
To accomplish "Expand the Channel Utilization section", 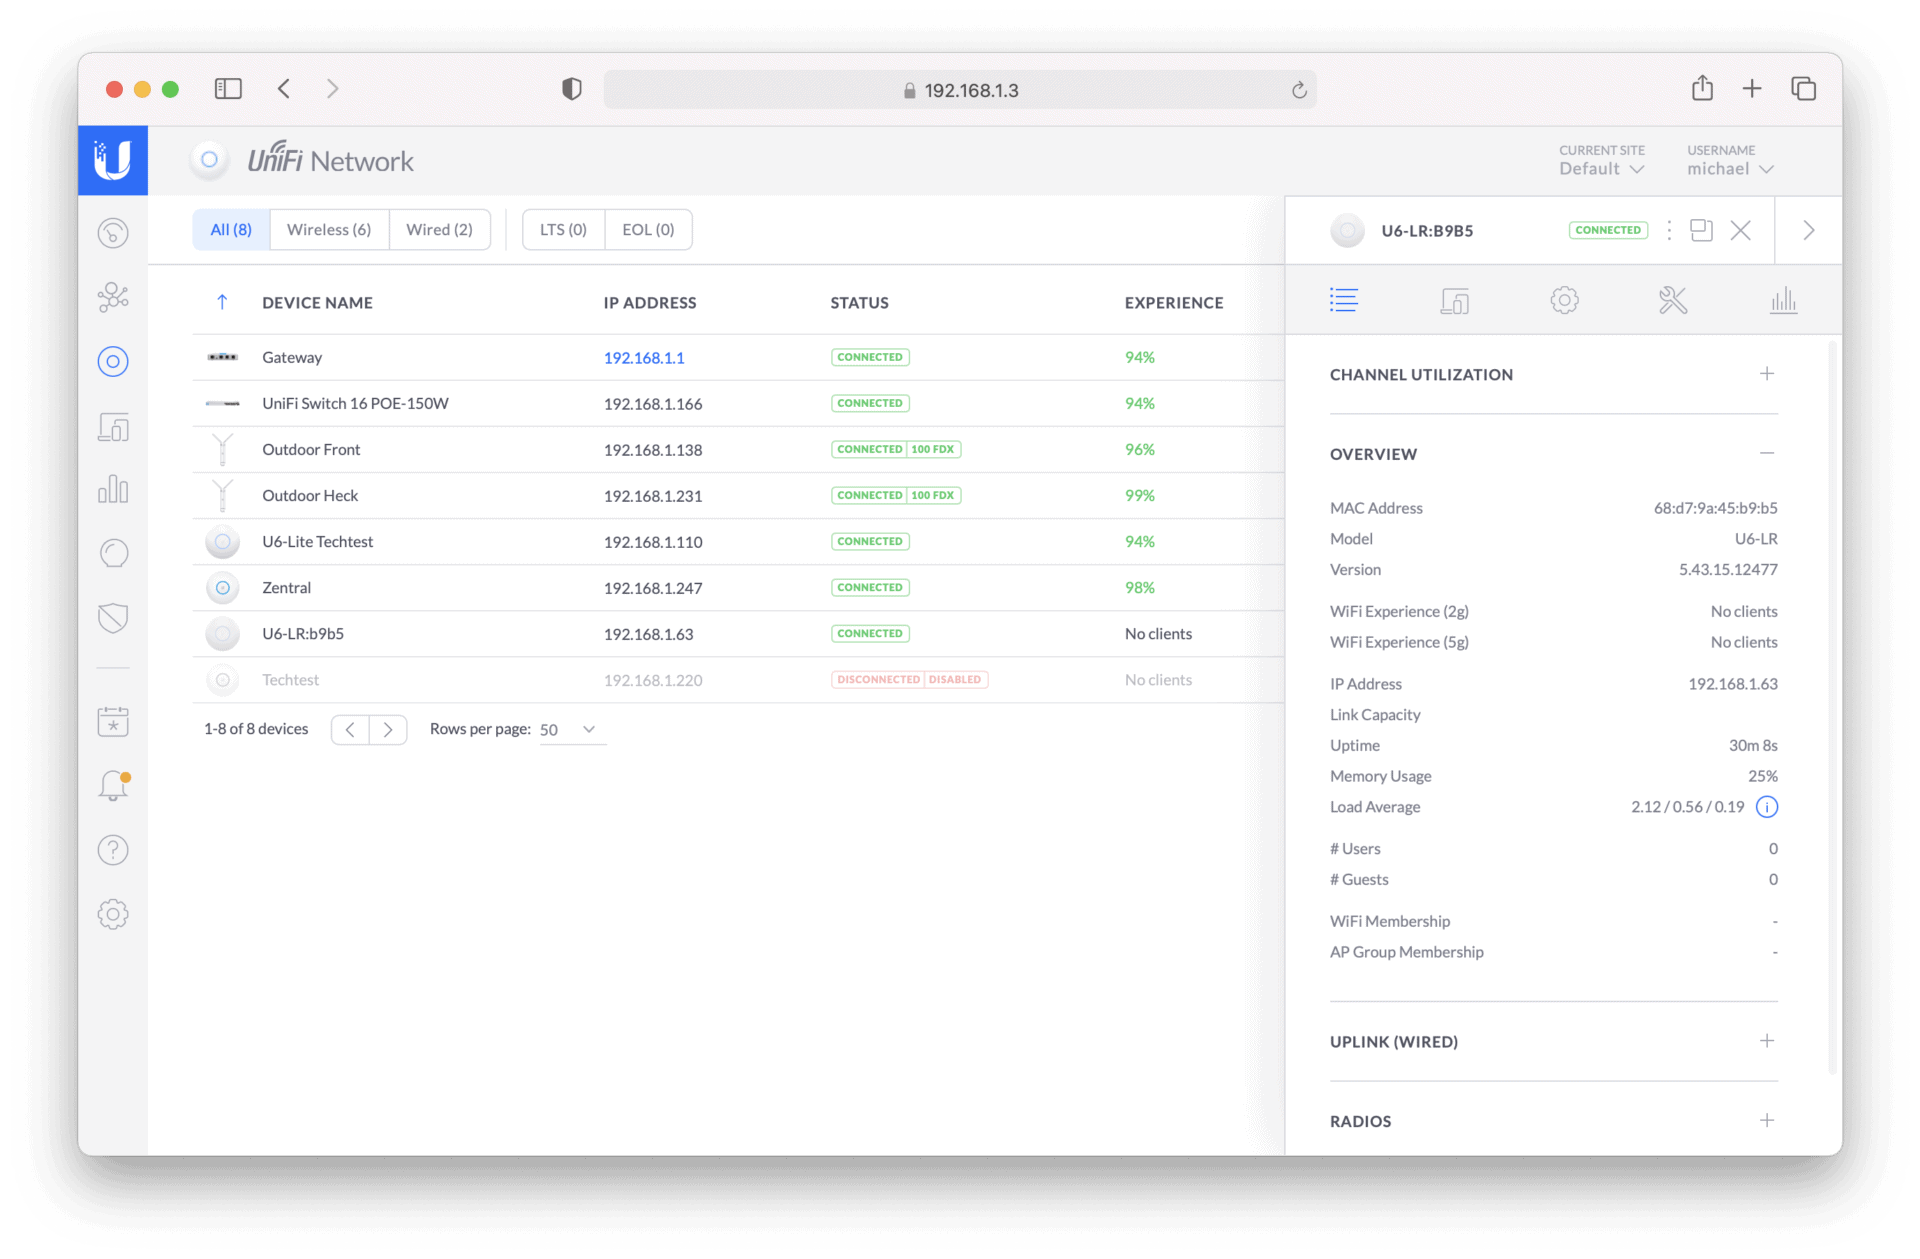I will (1767, 374).
